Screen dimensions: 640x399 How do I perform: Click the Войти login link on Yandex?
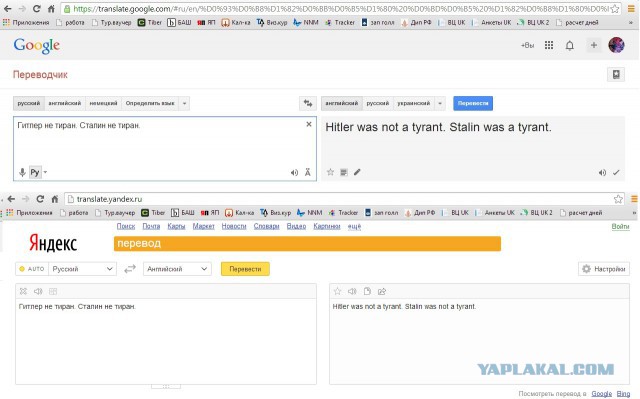point(620,226)
